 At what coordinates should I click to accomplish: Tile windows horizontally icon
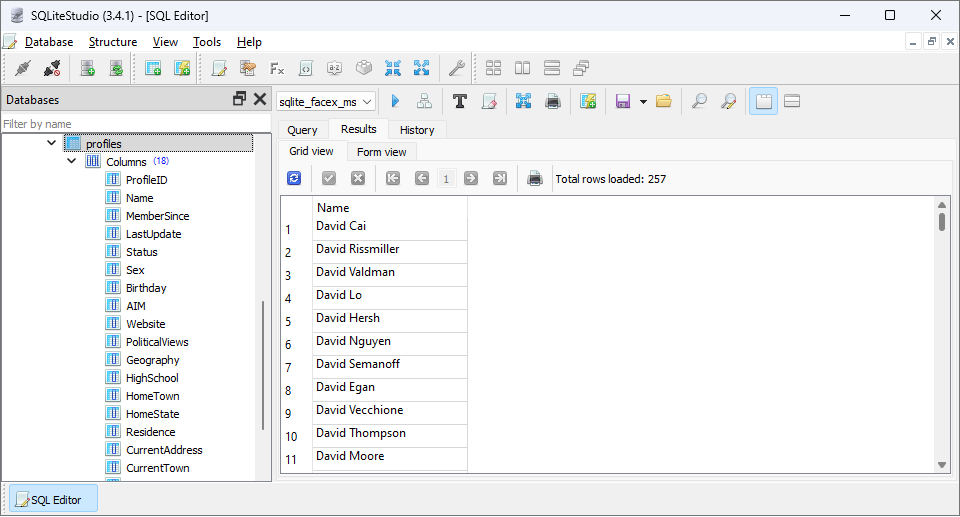point(522,68)
